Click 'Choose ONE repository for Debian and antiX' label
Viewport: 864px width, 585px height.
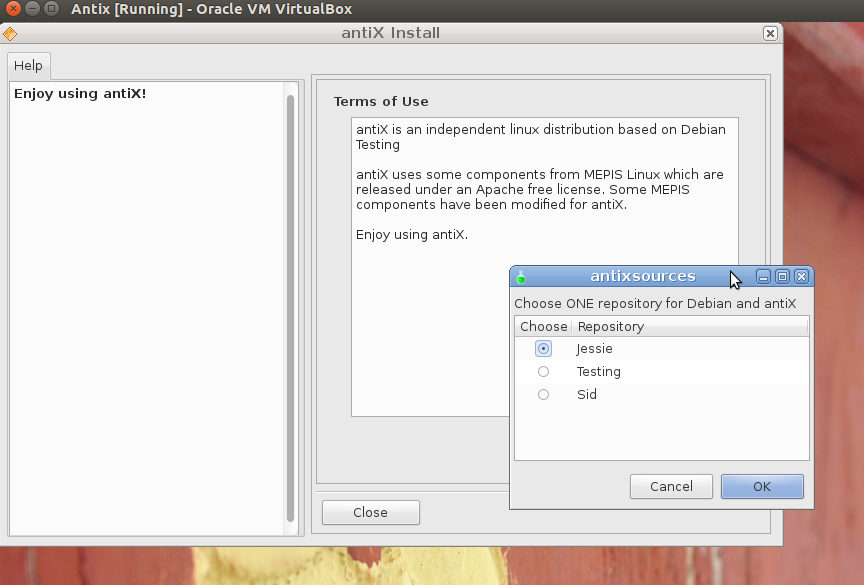coord(655,304)
